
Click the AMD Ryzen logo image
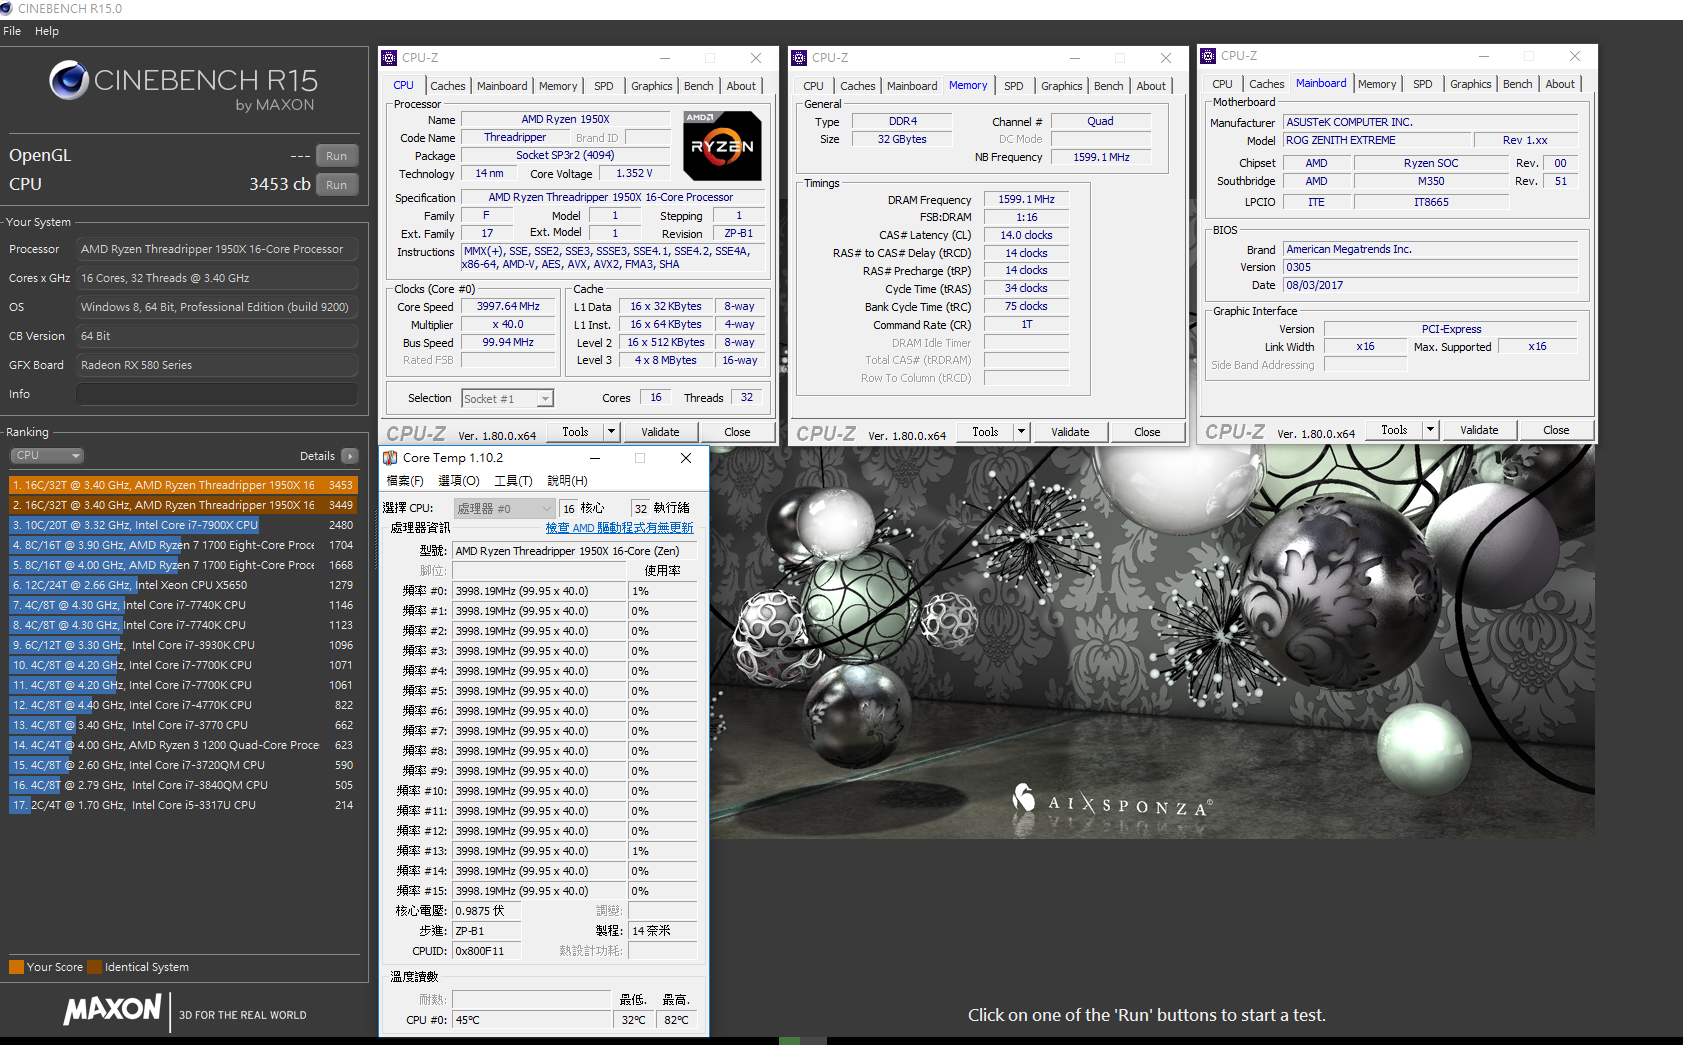pos(722,146)
